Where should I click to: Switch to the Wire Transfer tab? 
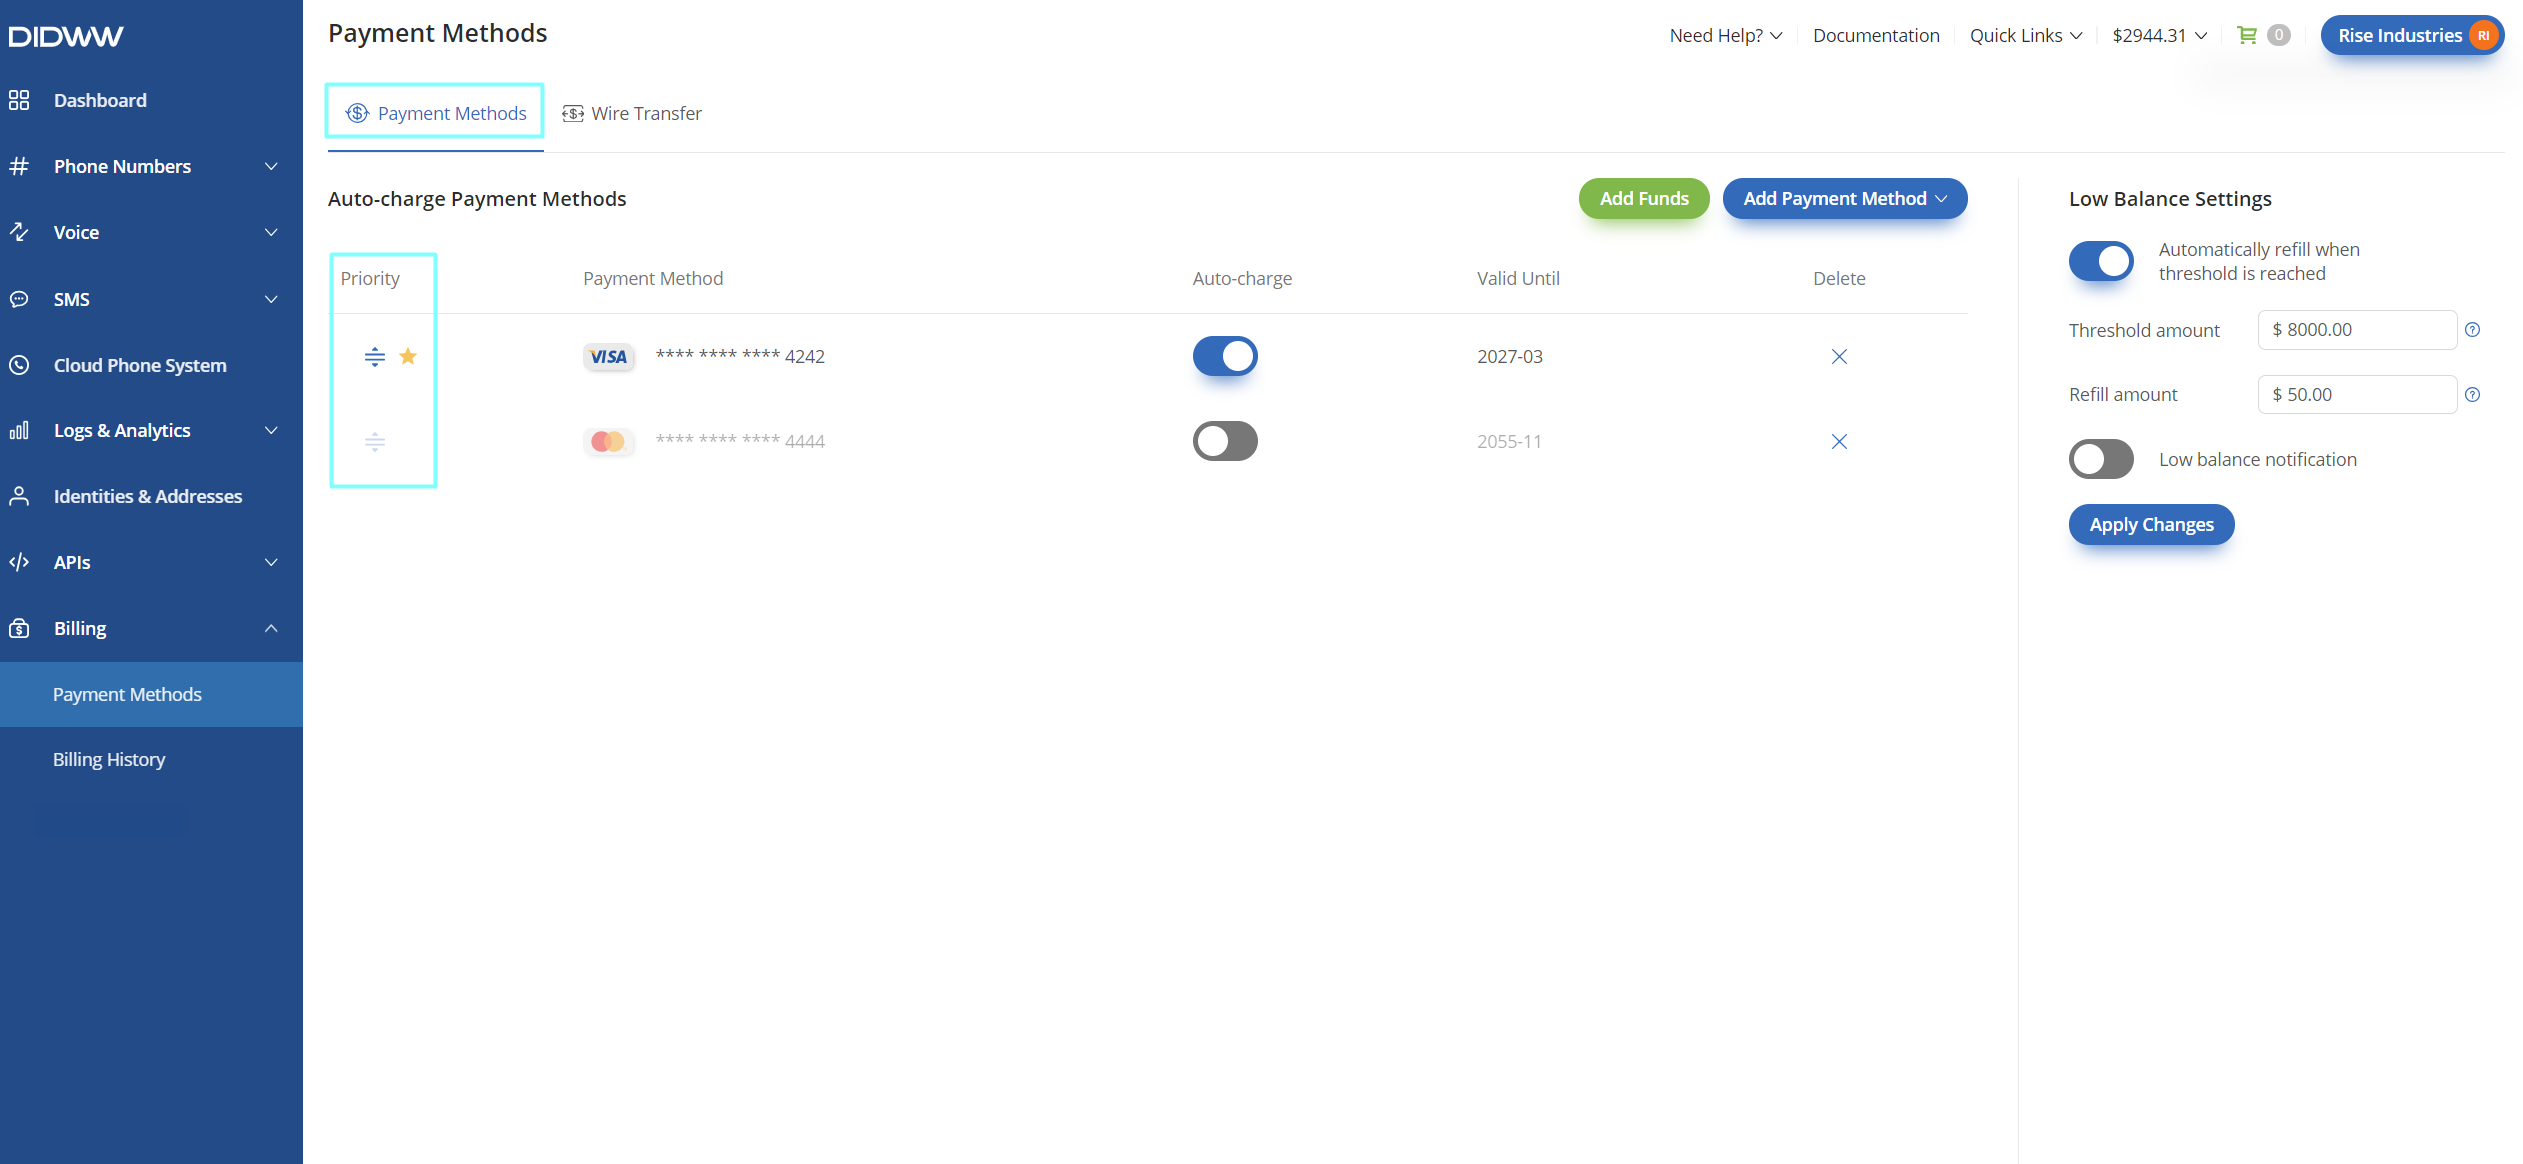coord(632,113)
